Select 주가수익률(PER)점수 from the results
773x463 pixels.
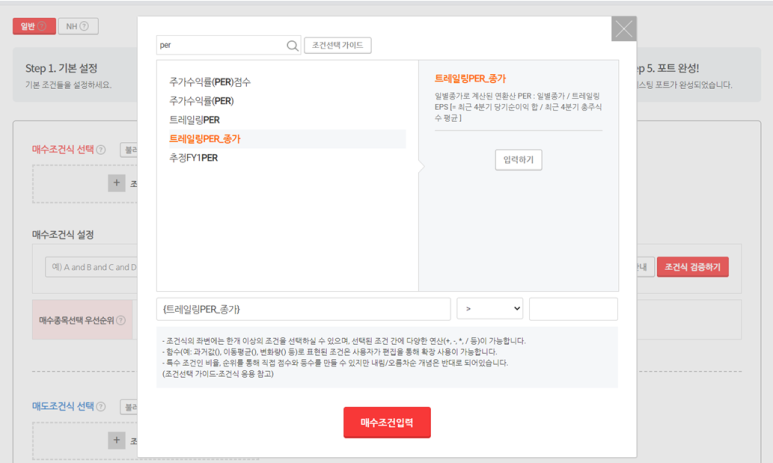pos(210,82)
